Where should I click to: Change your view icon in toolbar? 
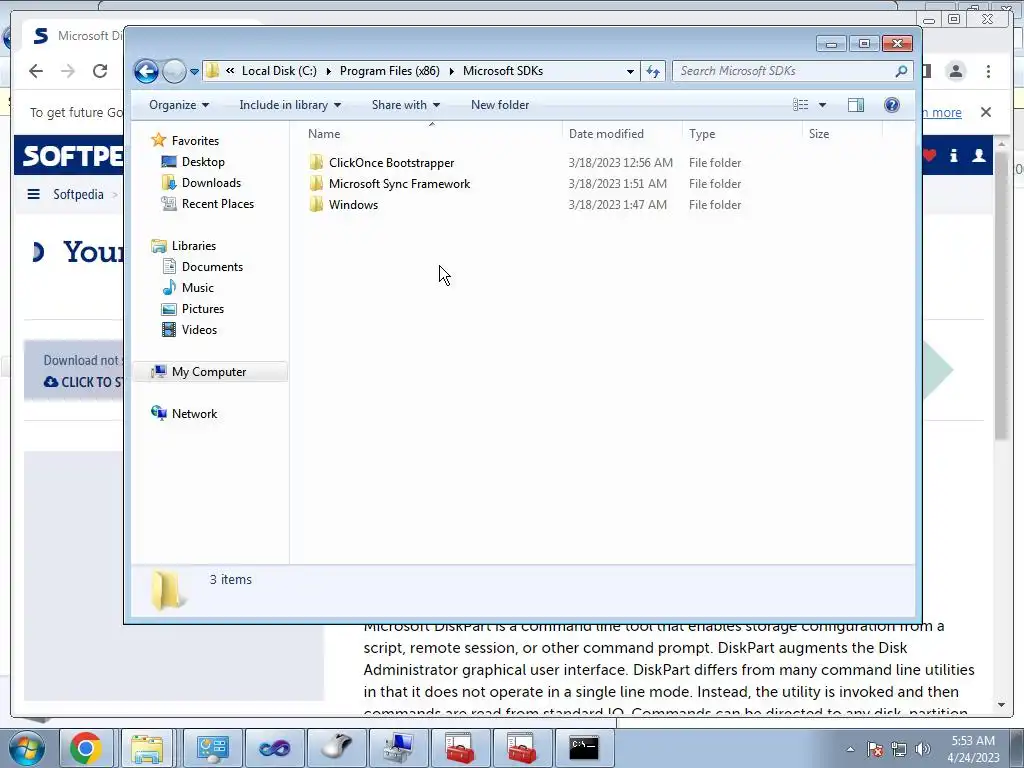801,105
